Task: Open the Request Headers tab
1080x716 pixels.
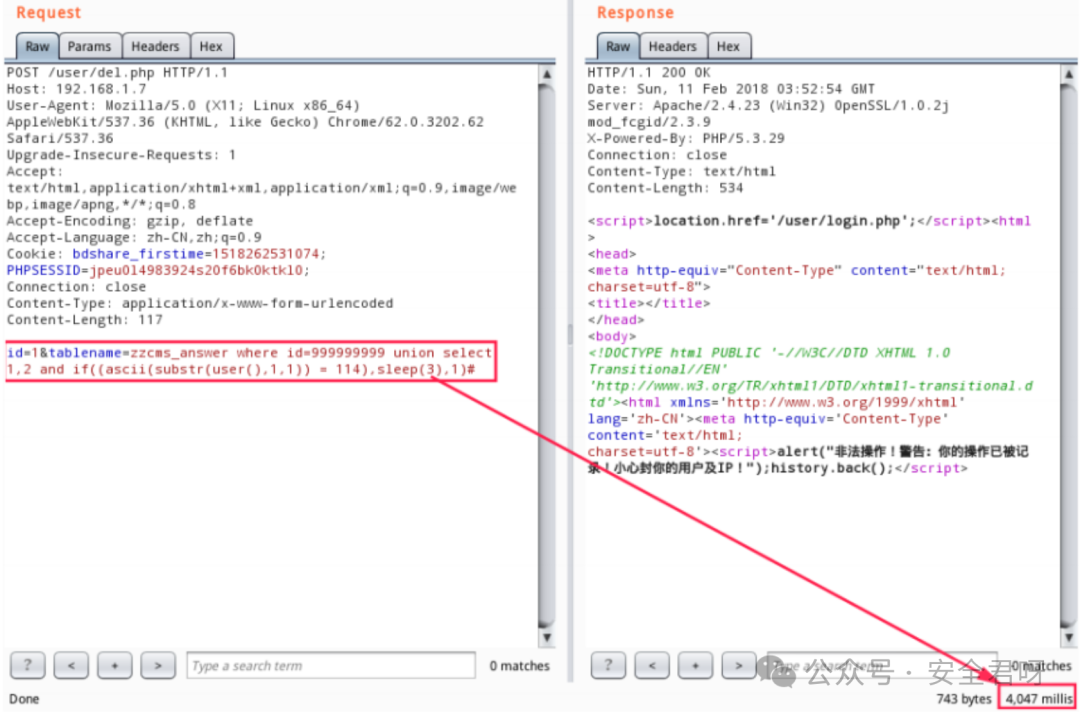Action: 155,46
